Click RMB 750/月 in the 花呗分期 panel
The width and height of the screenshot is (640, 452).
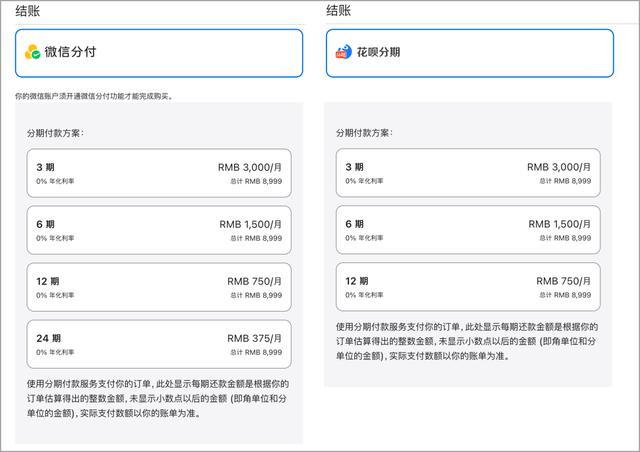pyautogui.click(x=564, y=281)
